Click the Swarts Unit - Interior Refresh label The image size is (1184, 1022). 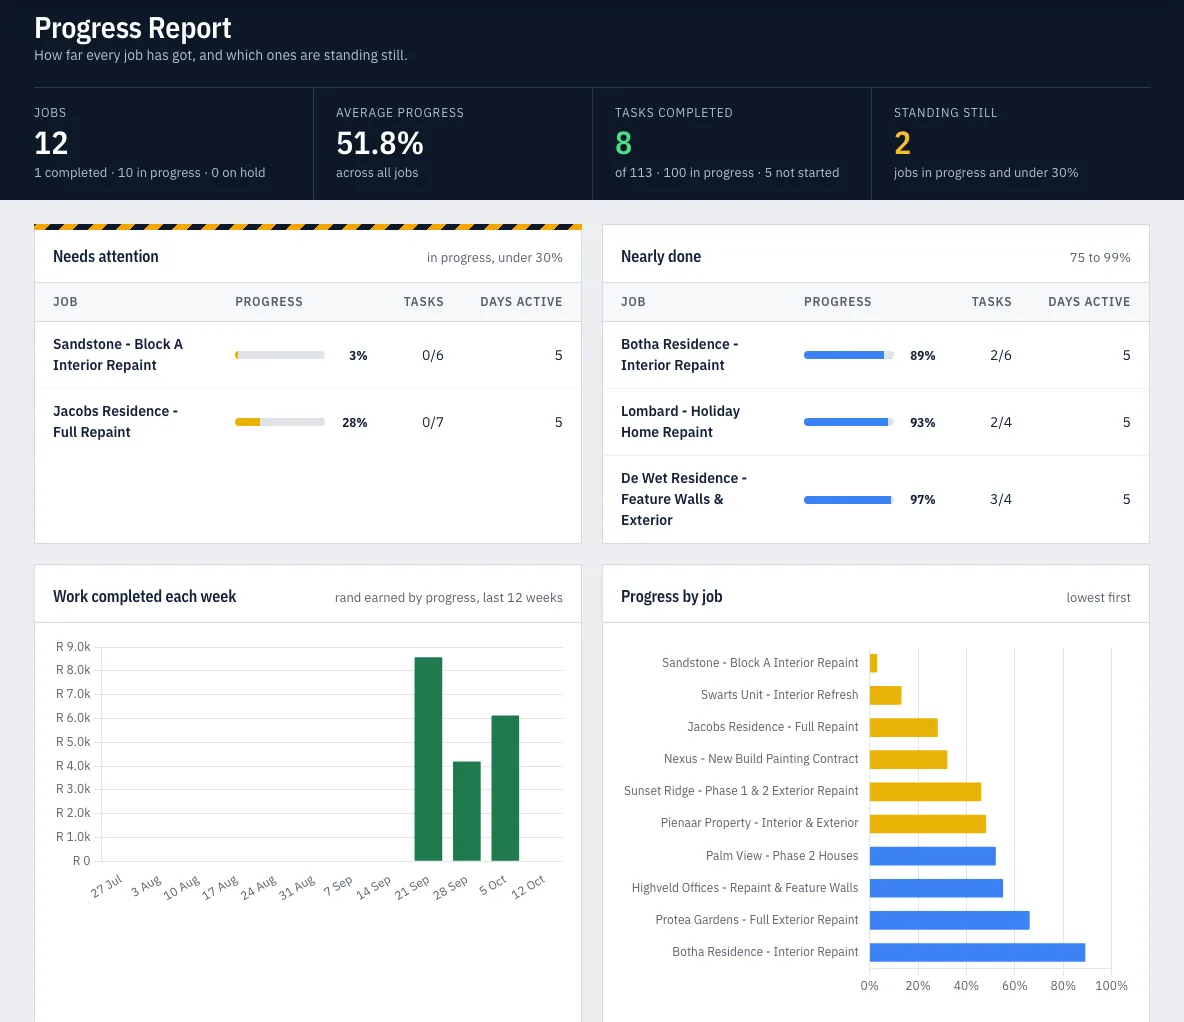tap(779, 695)
